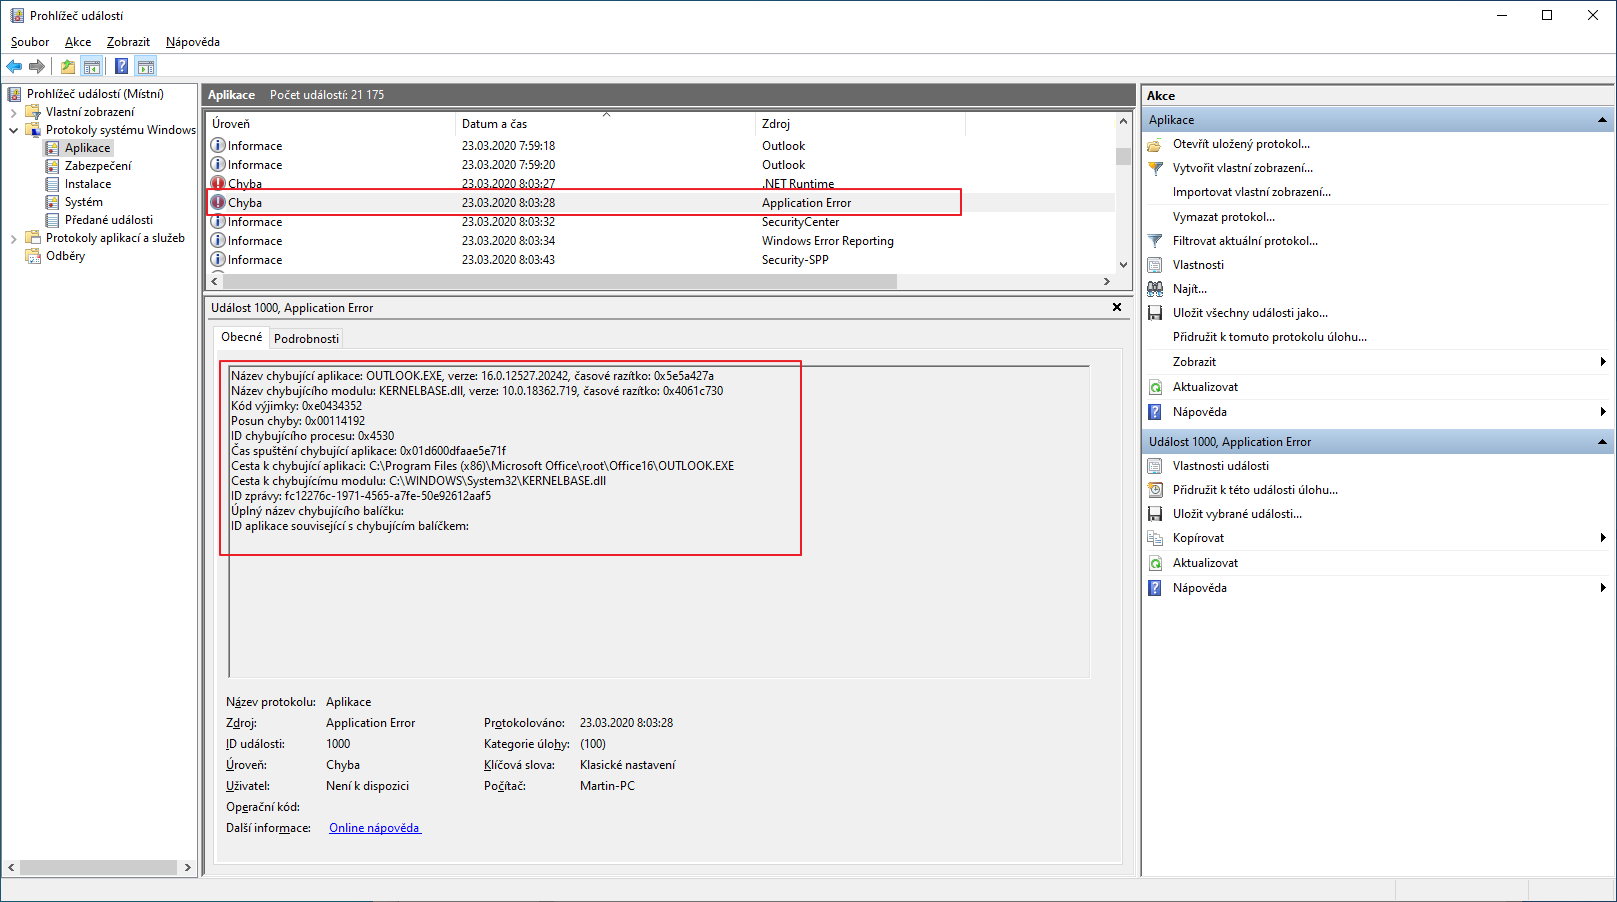Click the Nápověda icon under the Aplikace actions
Viewport: 1617px width, 902px height.
(x=1155, y=412)
